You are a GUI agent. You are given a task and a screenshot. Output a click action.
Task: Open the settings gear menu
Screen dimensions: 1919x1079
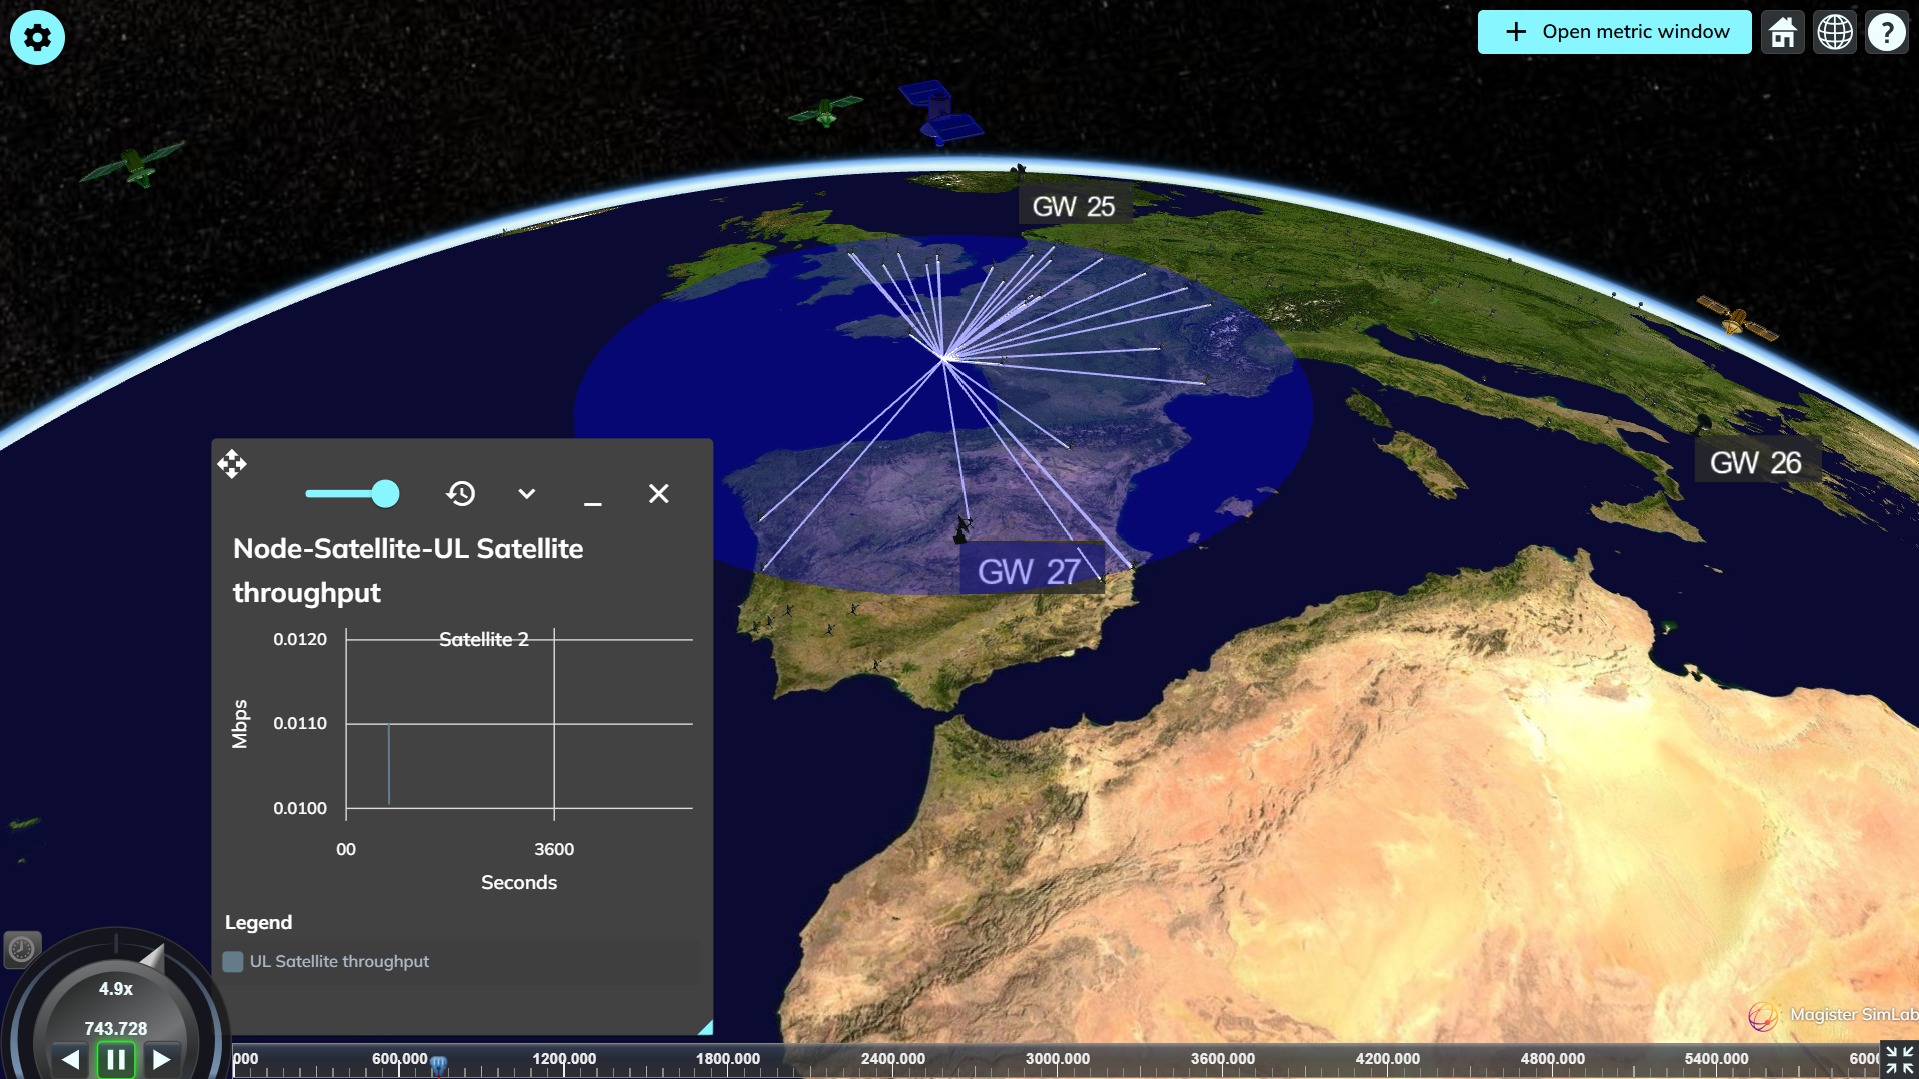tap(37, 37)
